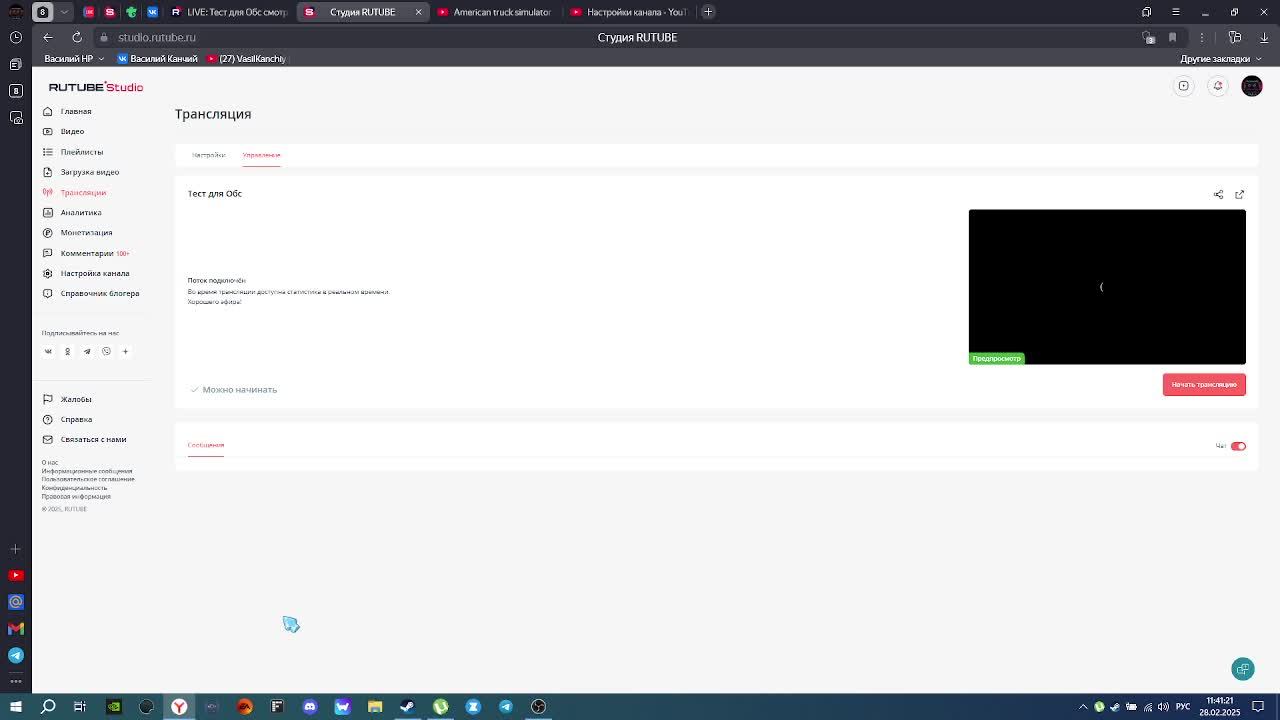Click the add video icon in the header
This screenshot has width=1280, height=720.
pyautogui.click(x=1184, y=86)
